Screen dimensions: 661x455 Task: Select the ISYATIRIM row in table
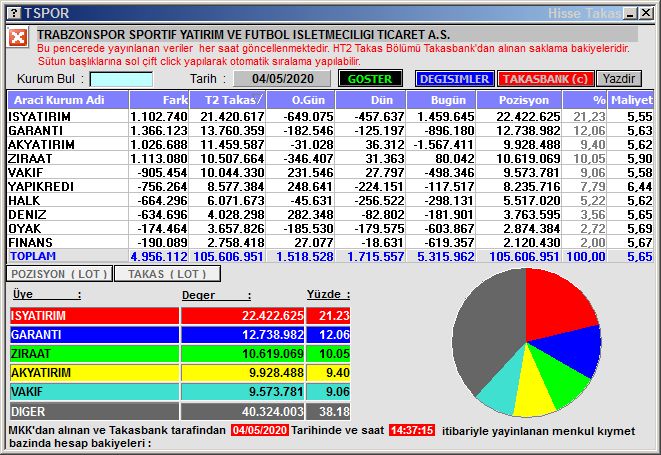330,116
